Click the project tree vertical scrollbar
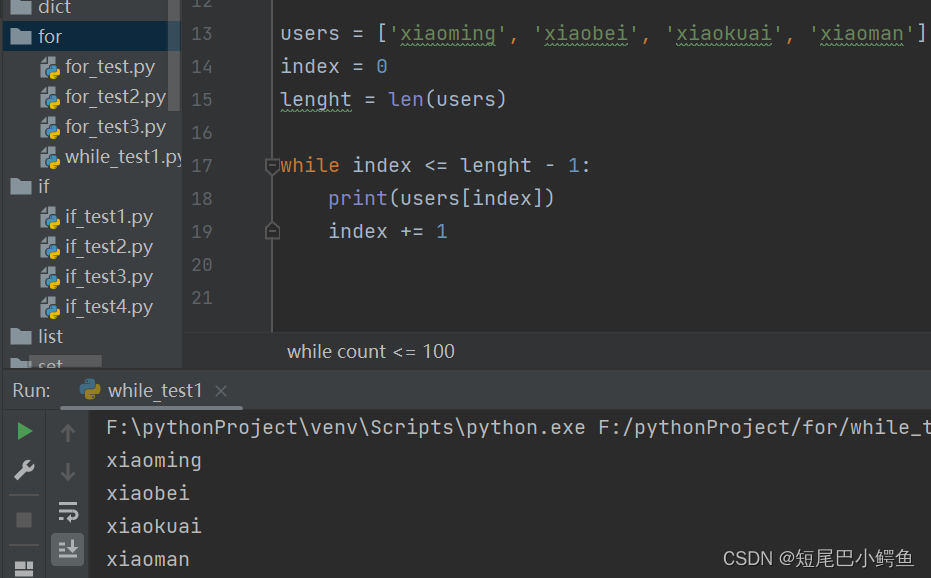 click(x=174, y=56)
